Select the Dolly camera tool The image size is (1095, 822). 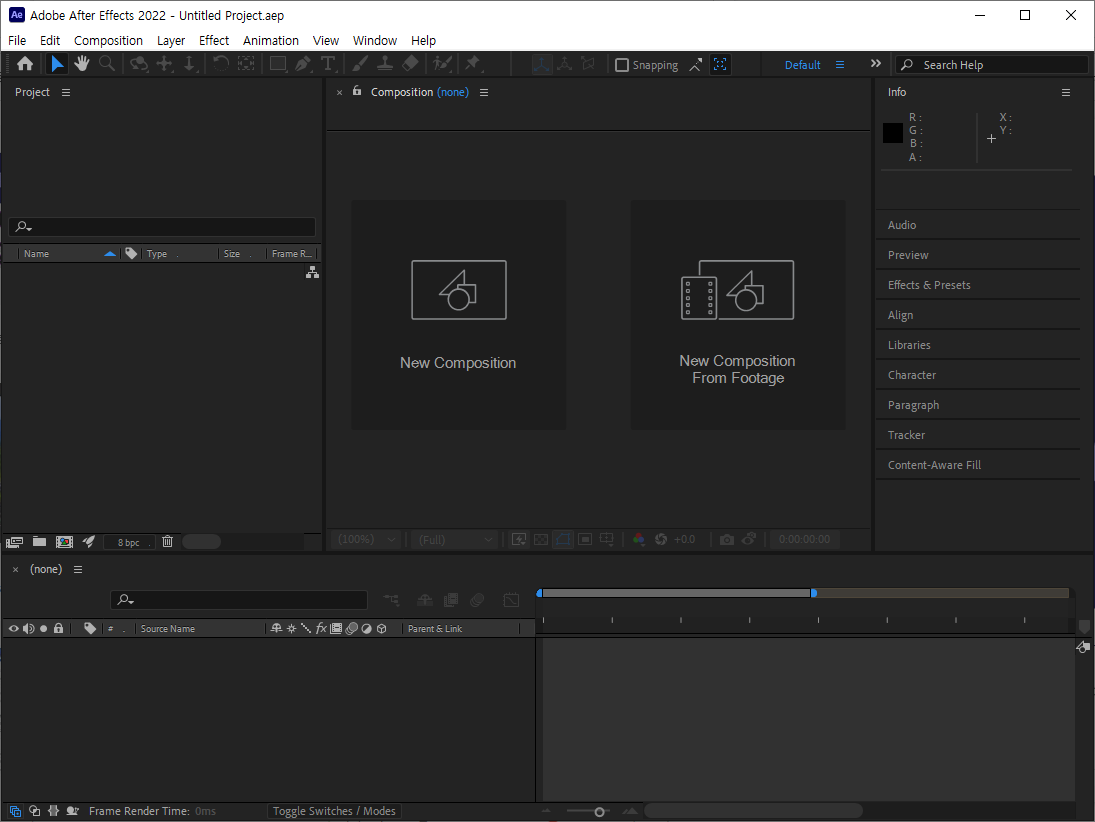tap(189, 64)
